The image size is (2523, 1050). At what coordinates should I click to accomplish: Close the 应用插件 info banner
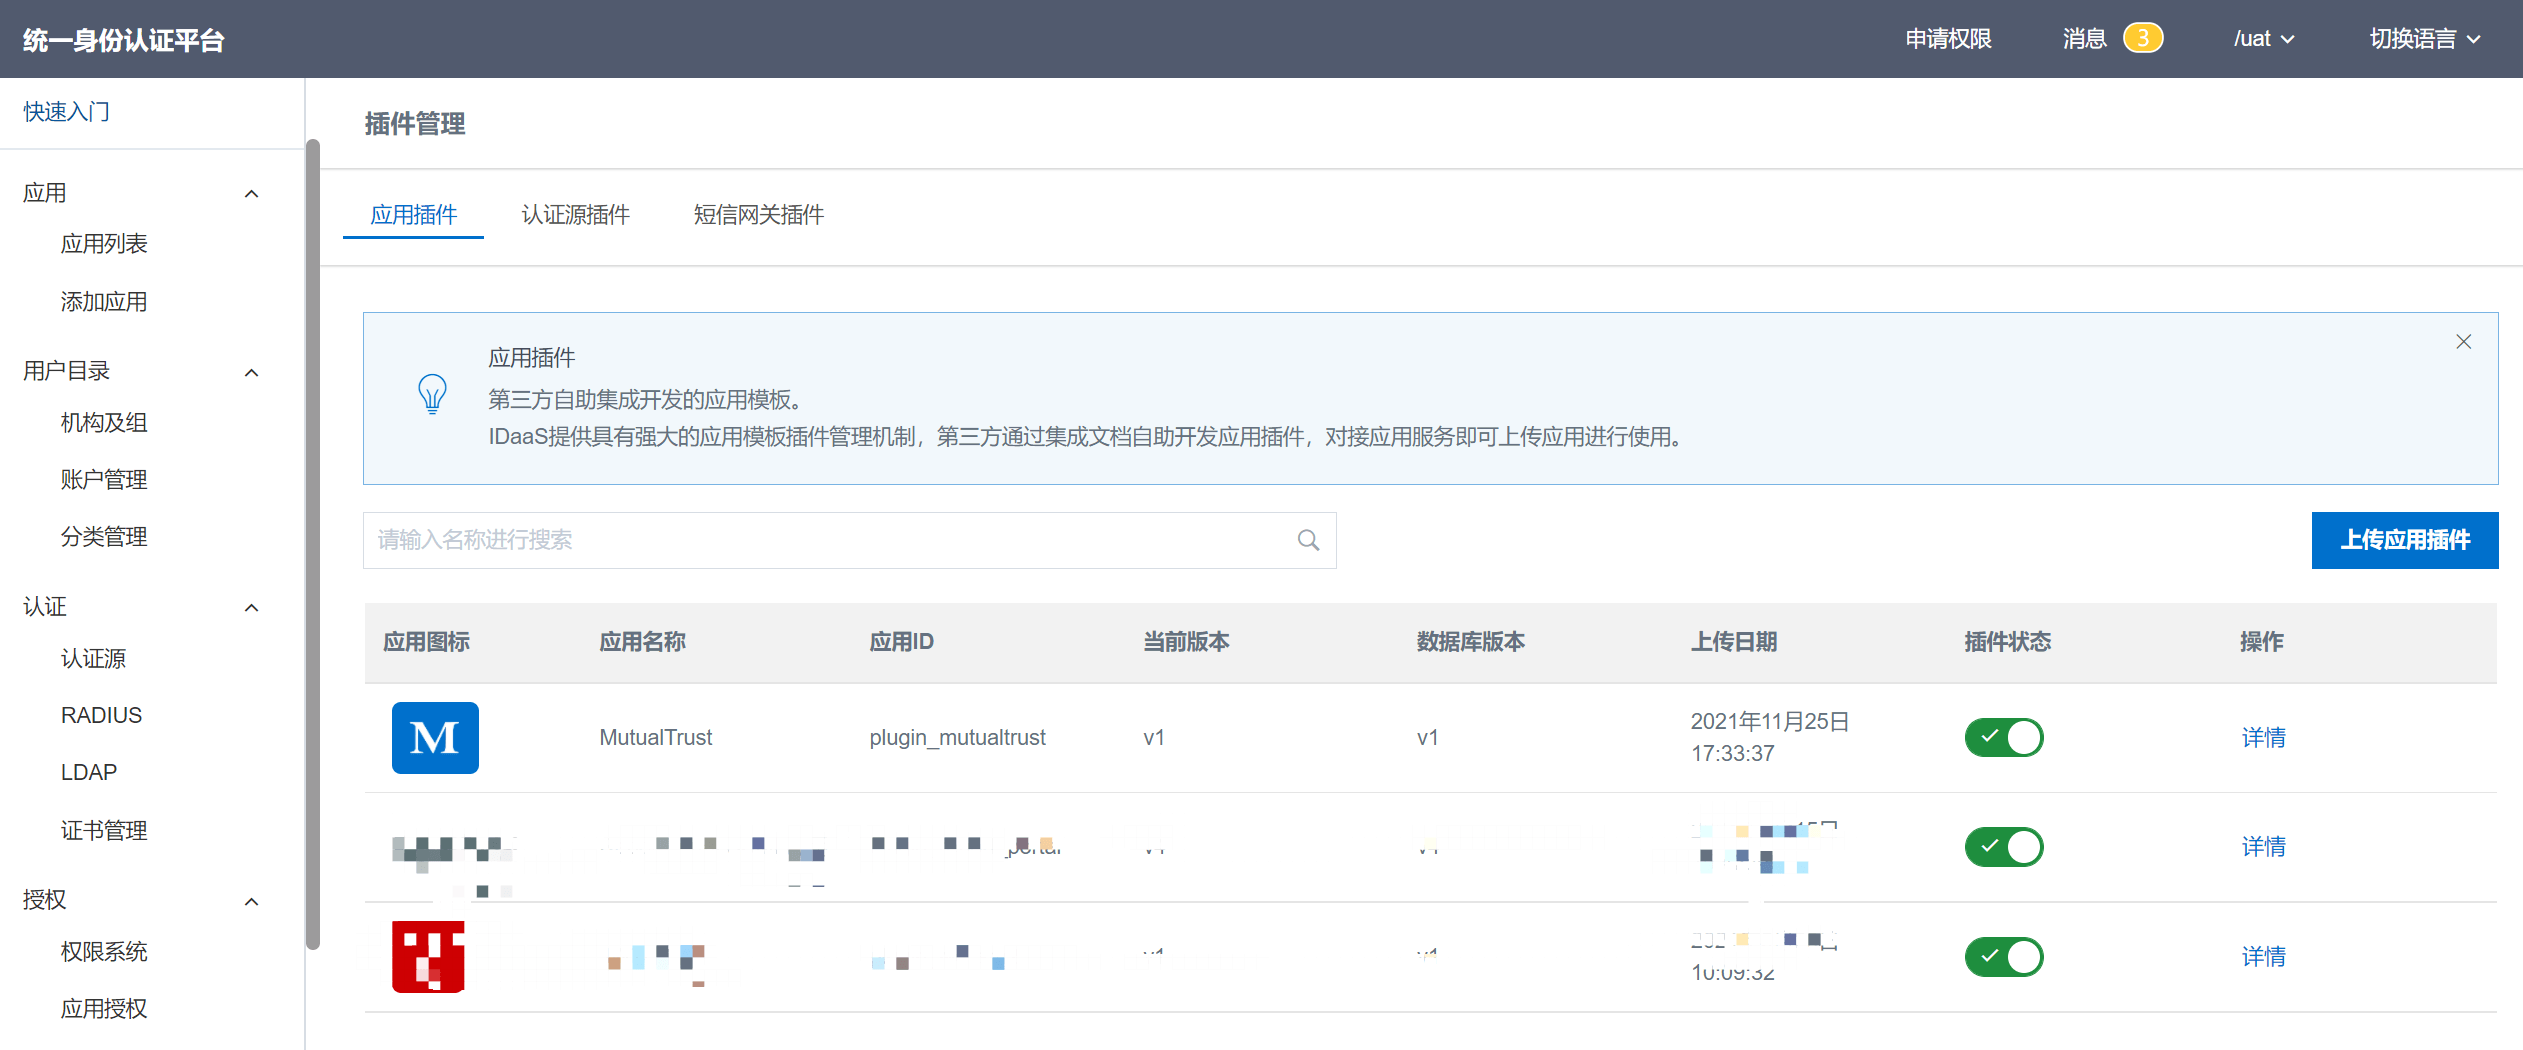click(2463, 342)
